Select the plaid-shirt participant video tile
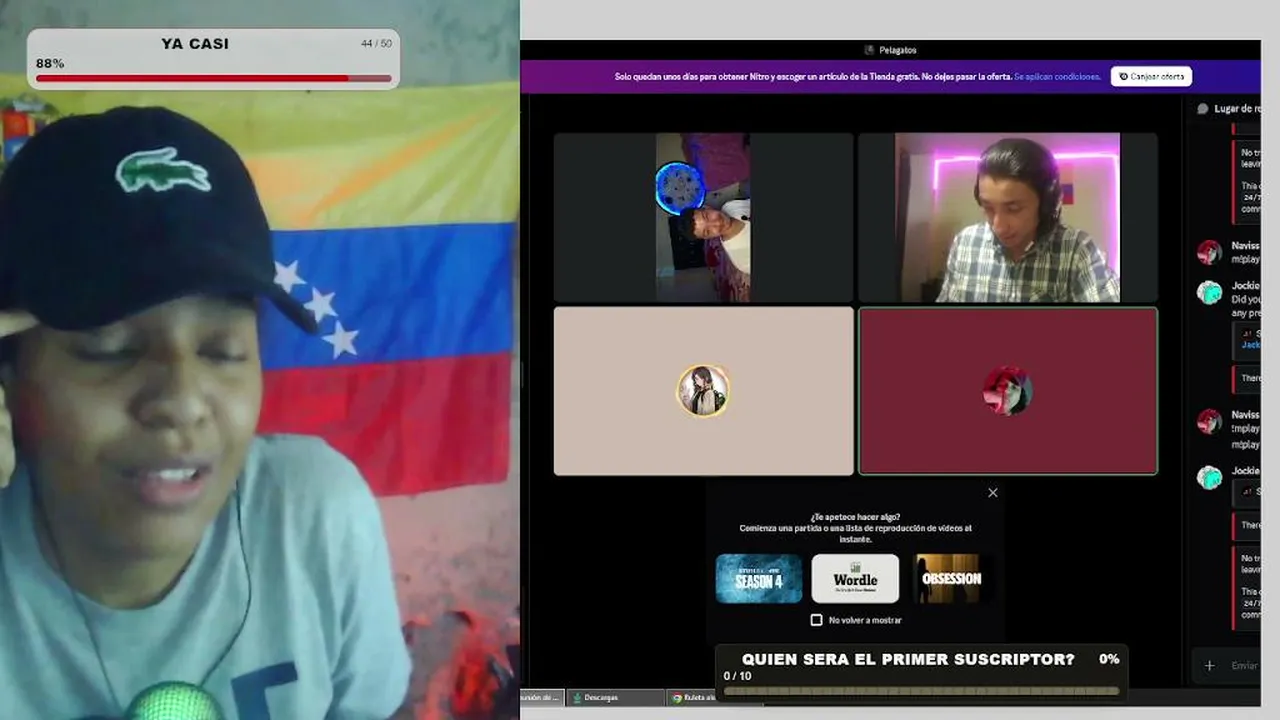1280x720 pixels. coord(1008,218)
